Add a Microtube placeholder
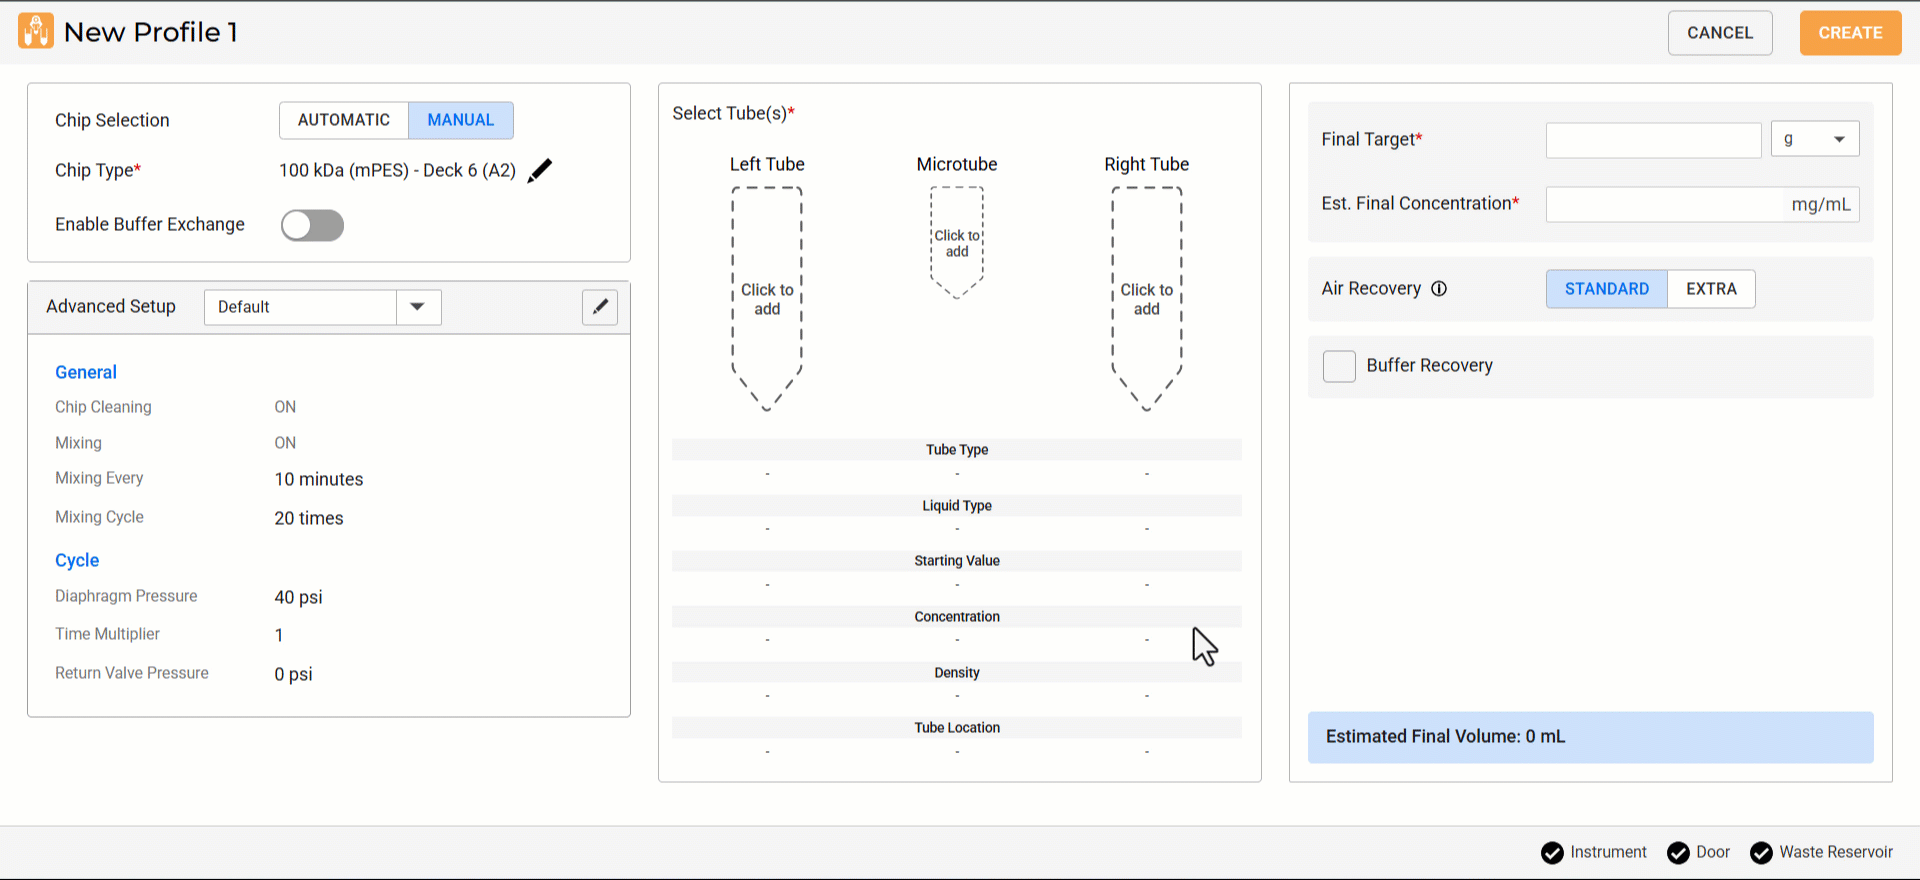This screenshot has width=1920, height=880. (957, 244)
